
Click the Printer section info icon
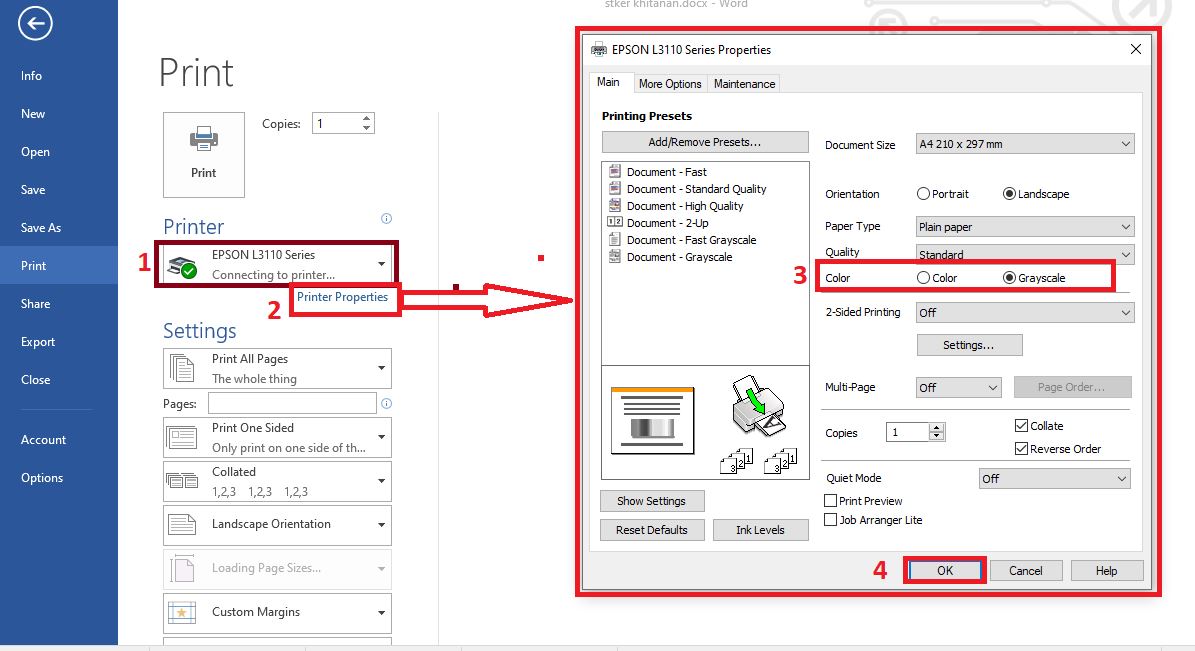386,219
